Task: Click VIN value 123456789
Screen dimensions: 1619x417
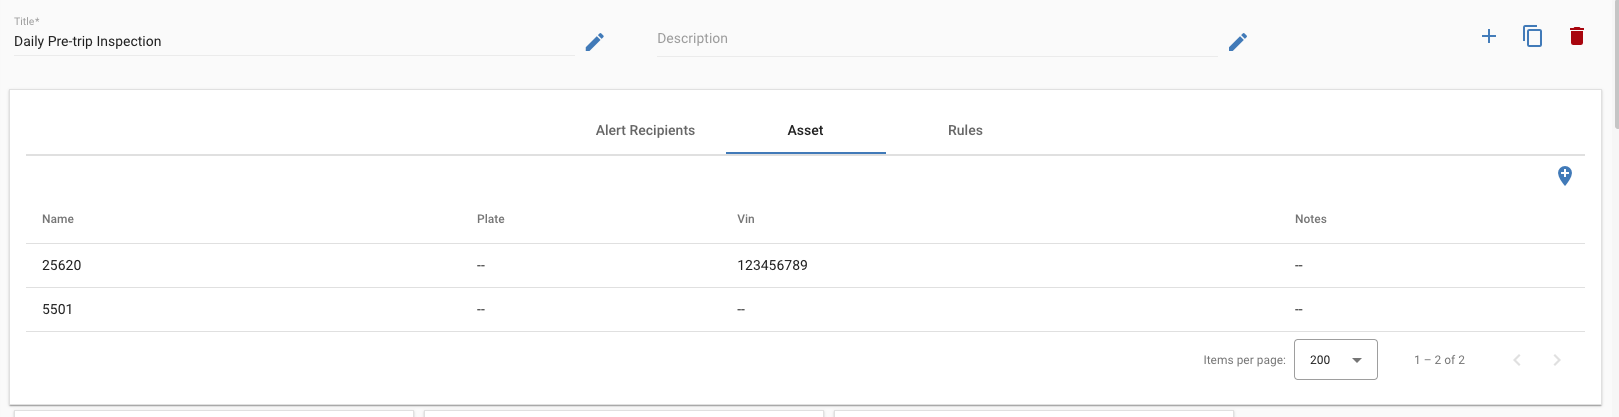Action: coord(772,265)
